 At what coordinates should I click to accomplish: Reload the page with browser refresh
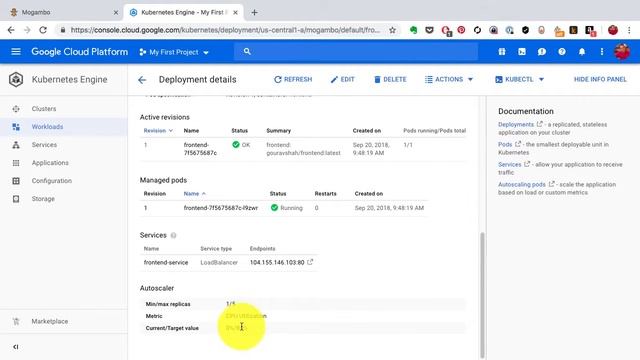click(43, 30)
